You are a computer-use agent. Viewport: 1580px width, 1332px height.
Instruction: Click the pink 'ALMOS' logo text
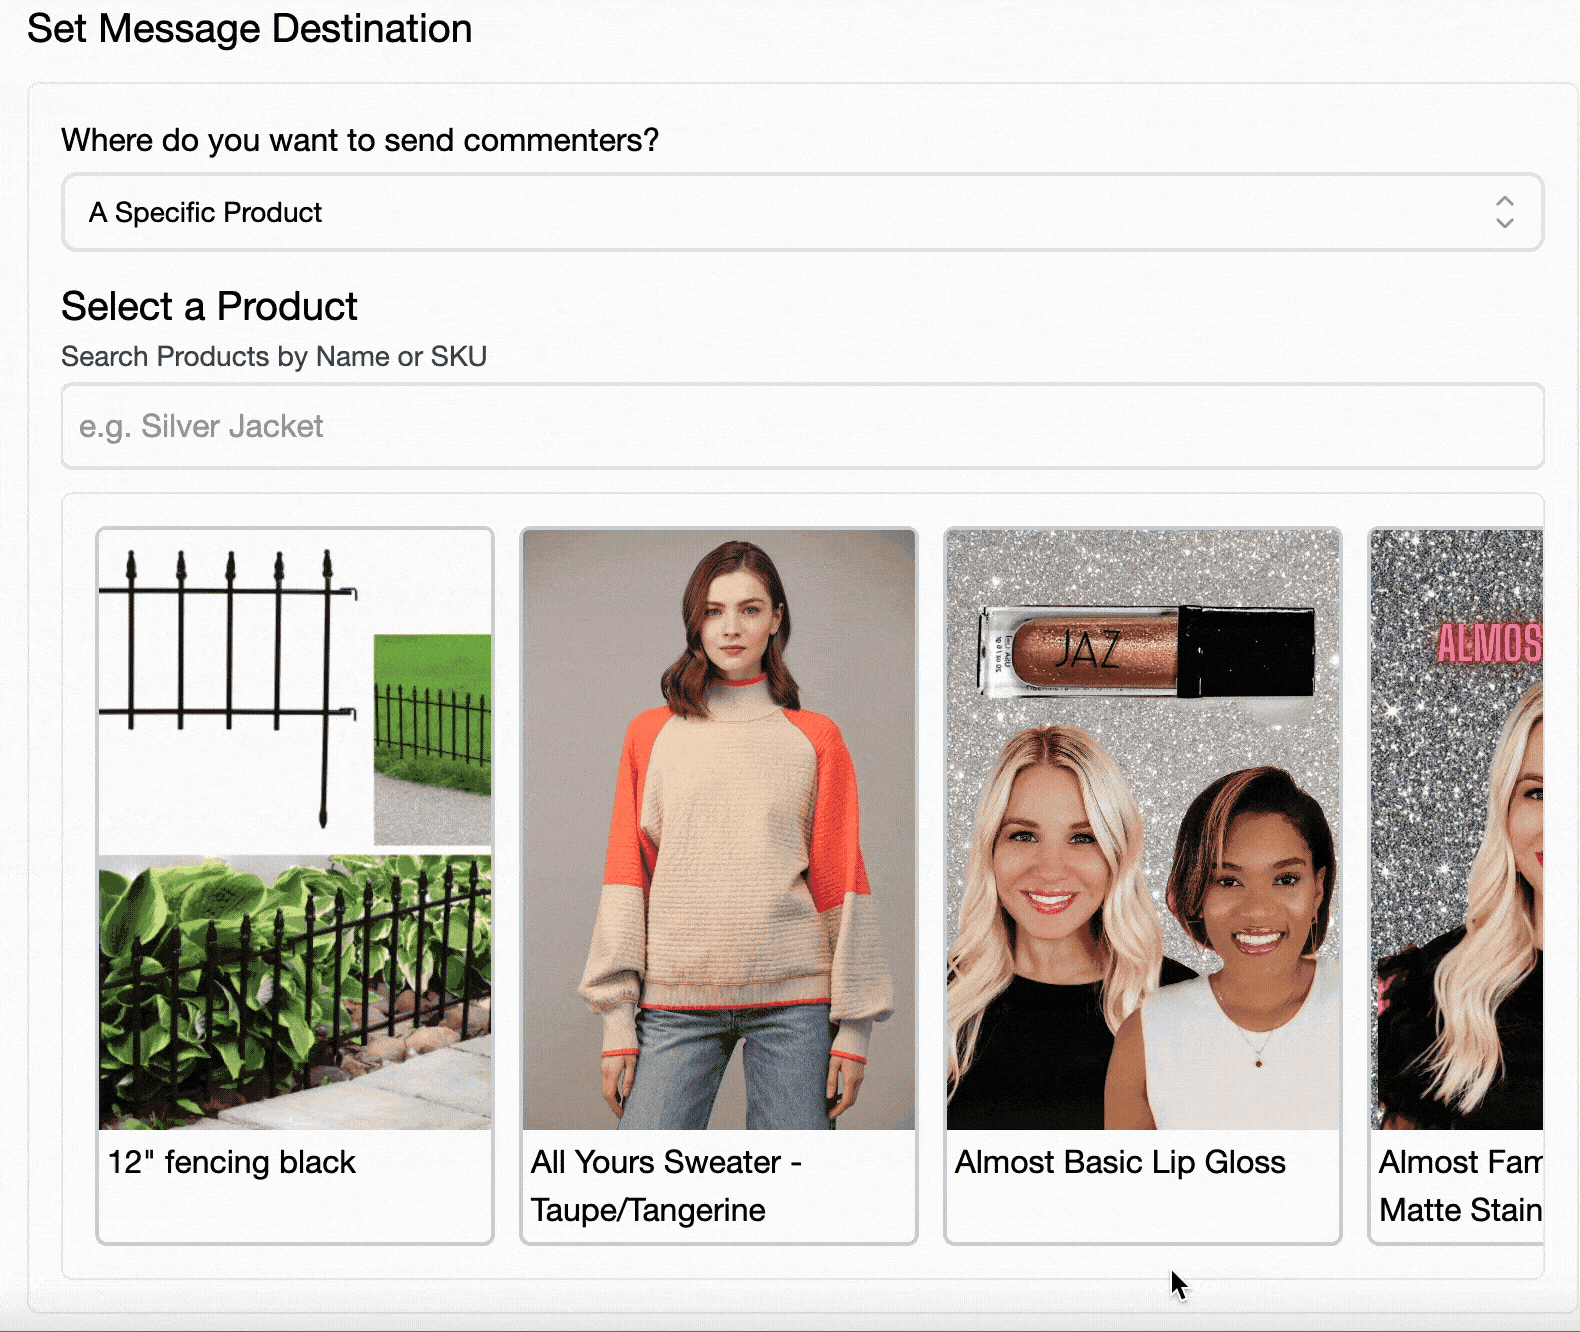click(1489, 642)
